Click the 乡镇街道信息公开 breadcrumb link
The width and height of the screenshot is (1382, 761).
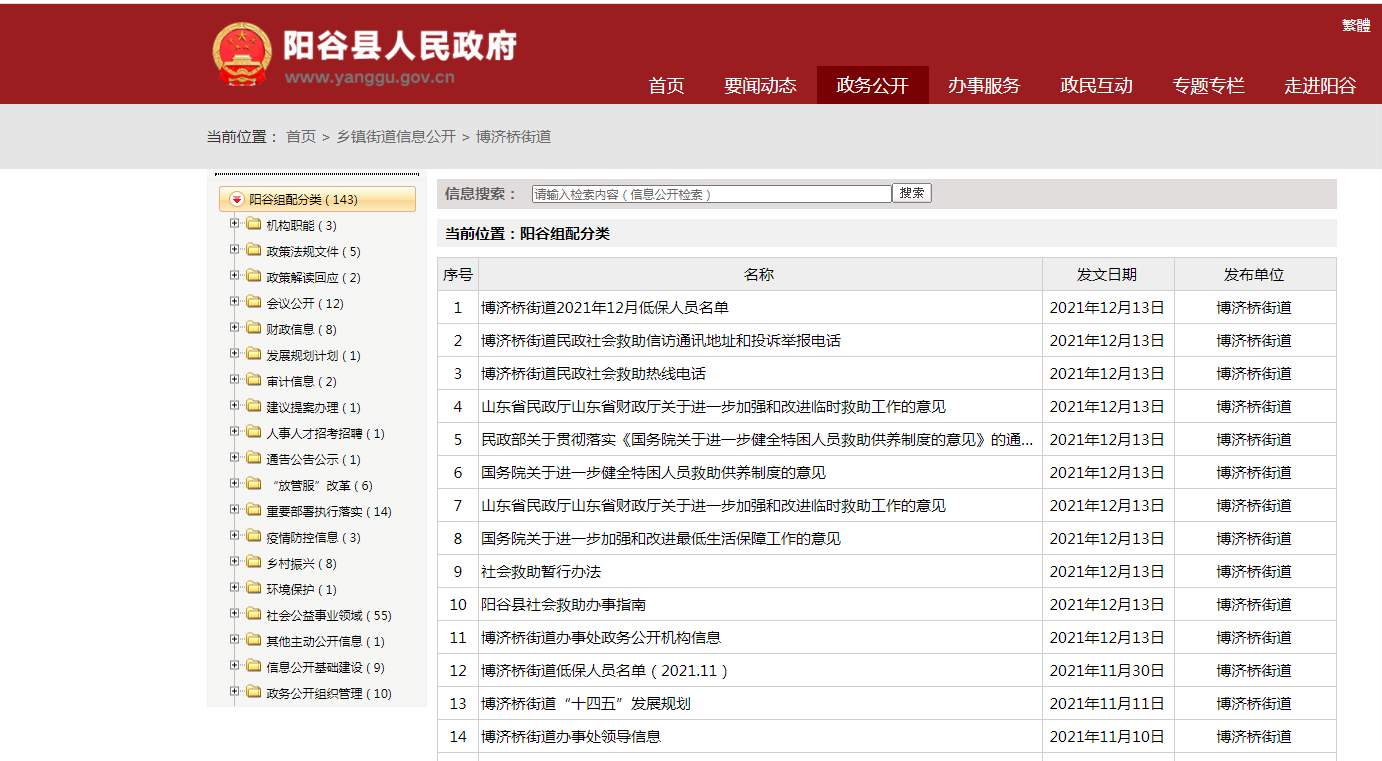(396, 136)
